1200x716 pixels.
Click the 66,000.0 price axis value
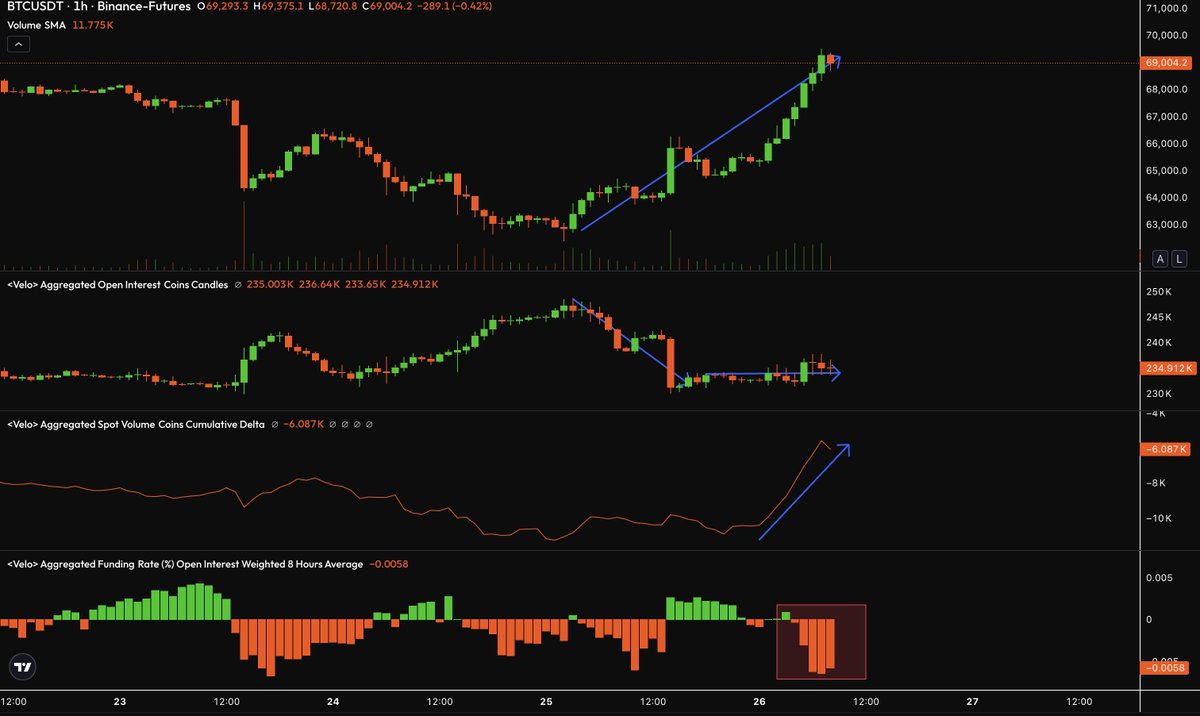tap(1166, 143)
